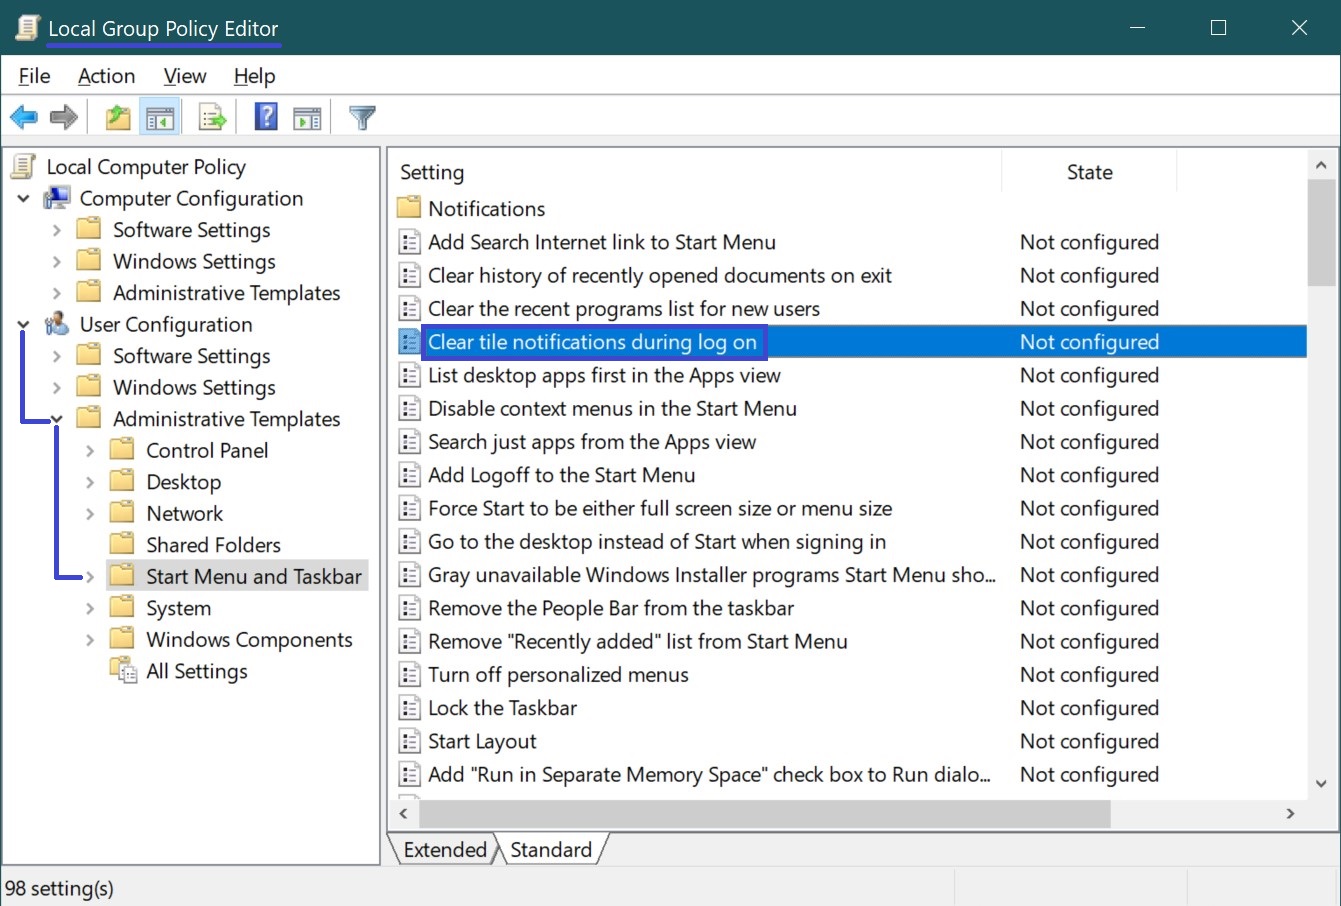1341x906 pixels.
Task: Click the horizontal scrollbar thumb
Action: tap(763, 814)
